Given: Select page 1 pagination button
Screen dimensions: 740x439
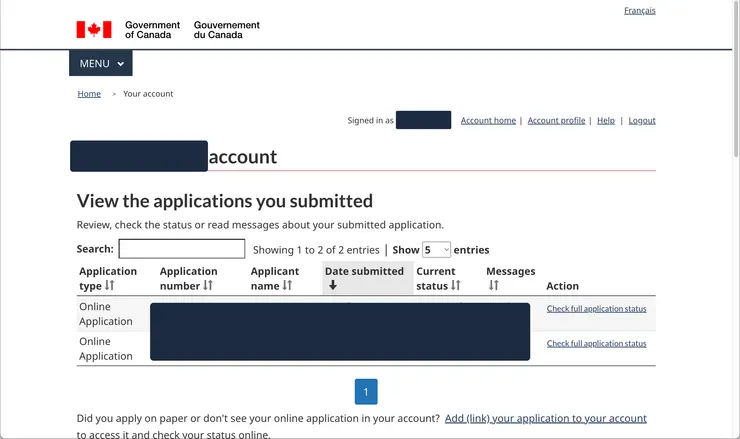Looking at the screenshot, I should pos(366,391).
